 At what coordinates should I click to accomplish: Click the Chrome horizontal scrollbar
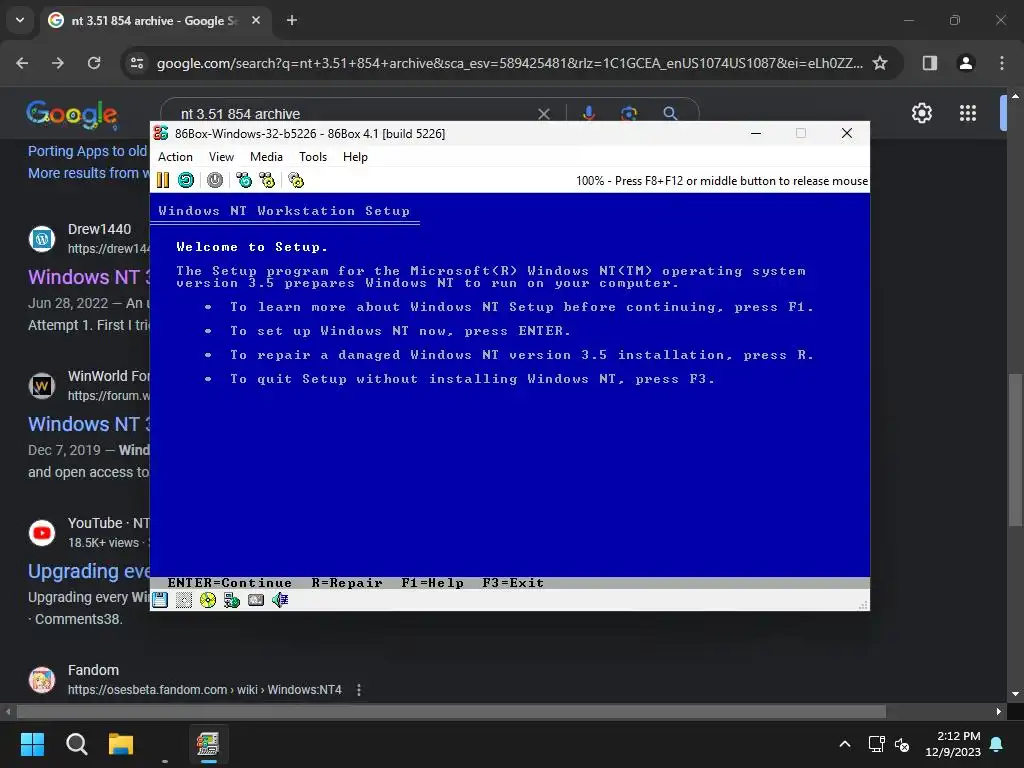451,711
